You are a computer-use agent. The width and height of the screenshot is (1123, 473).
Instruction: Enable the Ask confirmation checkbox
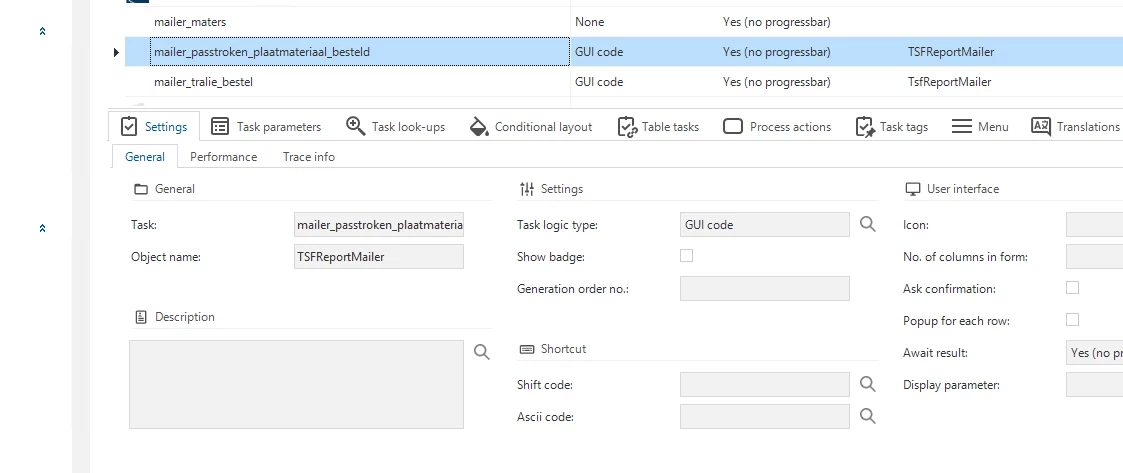pyautogui.click(x=1072, y=288)
